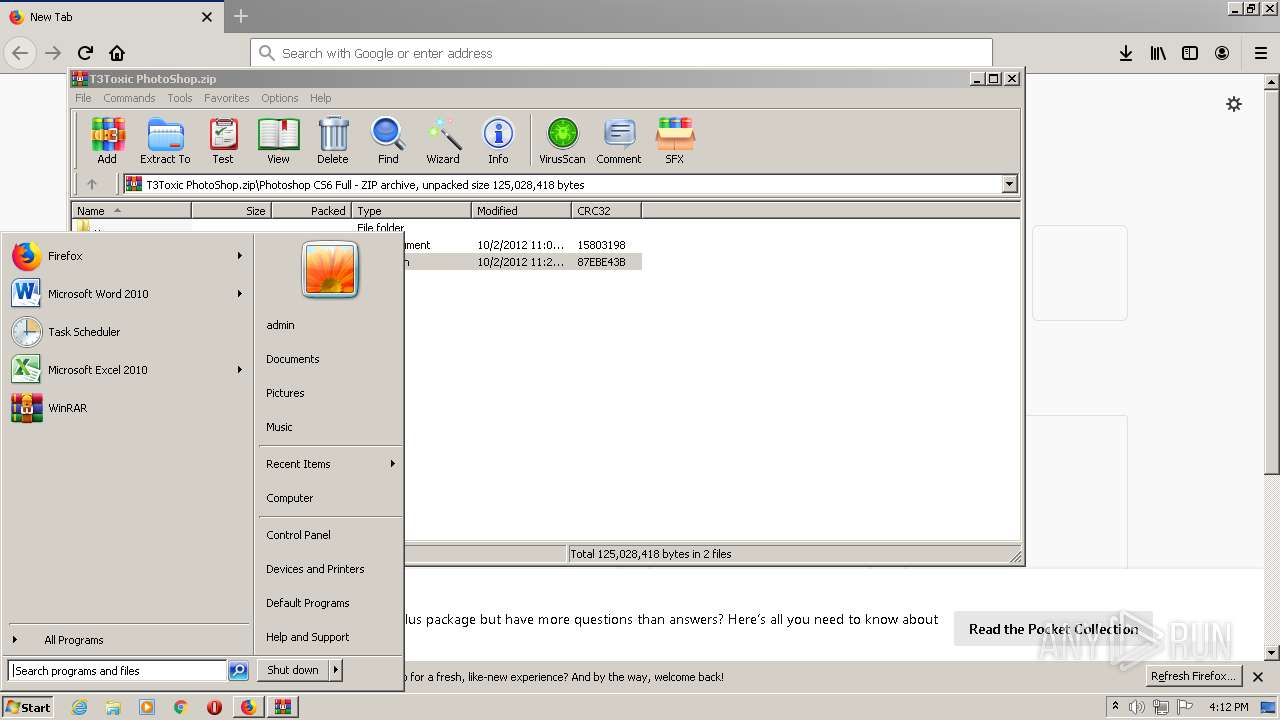Show All Programs list

tap(126, 640)
